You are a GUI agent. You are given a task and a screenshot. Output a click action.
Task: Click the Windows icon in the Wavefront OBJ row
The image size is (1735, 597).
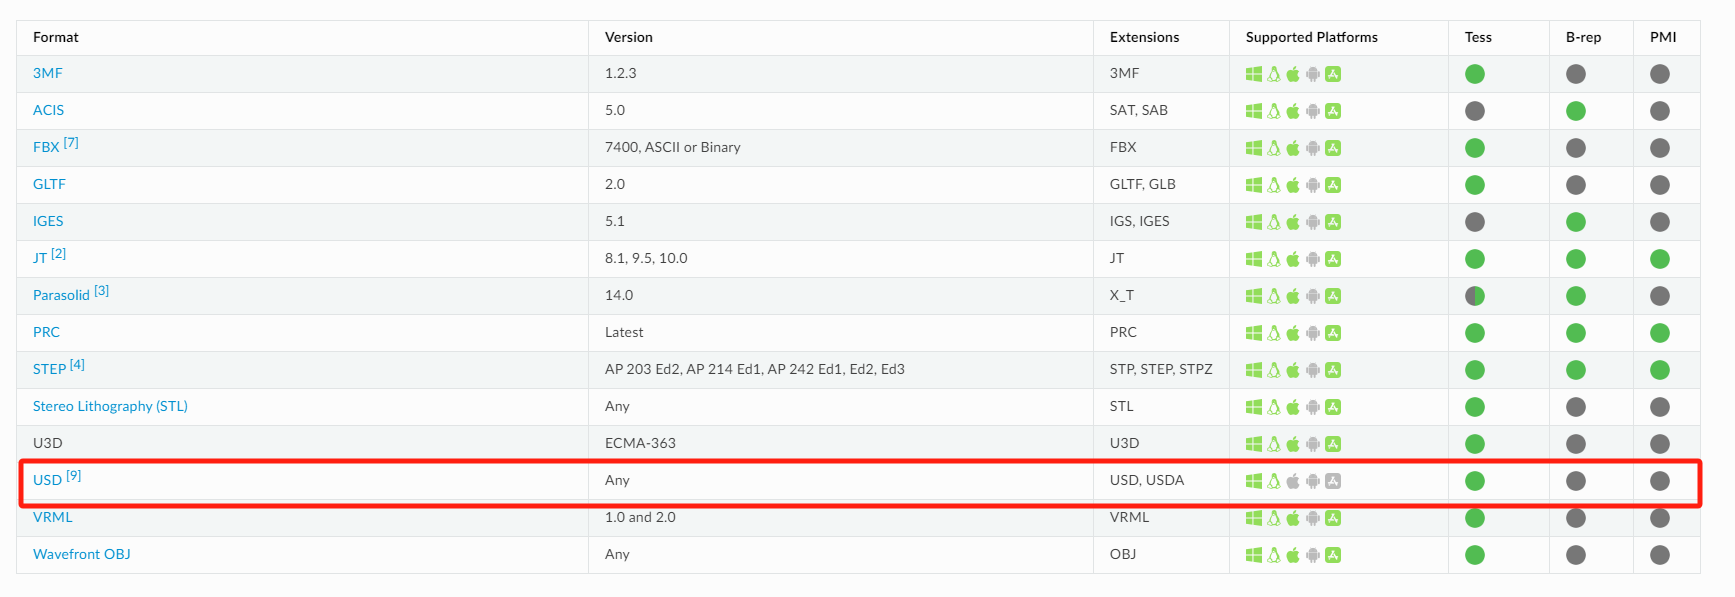click(1253, 555)
